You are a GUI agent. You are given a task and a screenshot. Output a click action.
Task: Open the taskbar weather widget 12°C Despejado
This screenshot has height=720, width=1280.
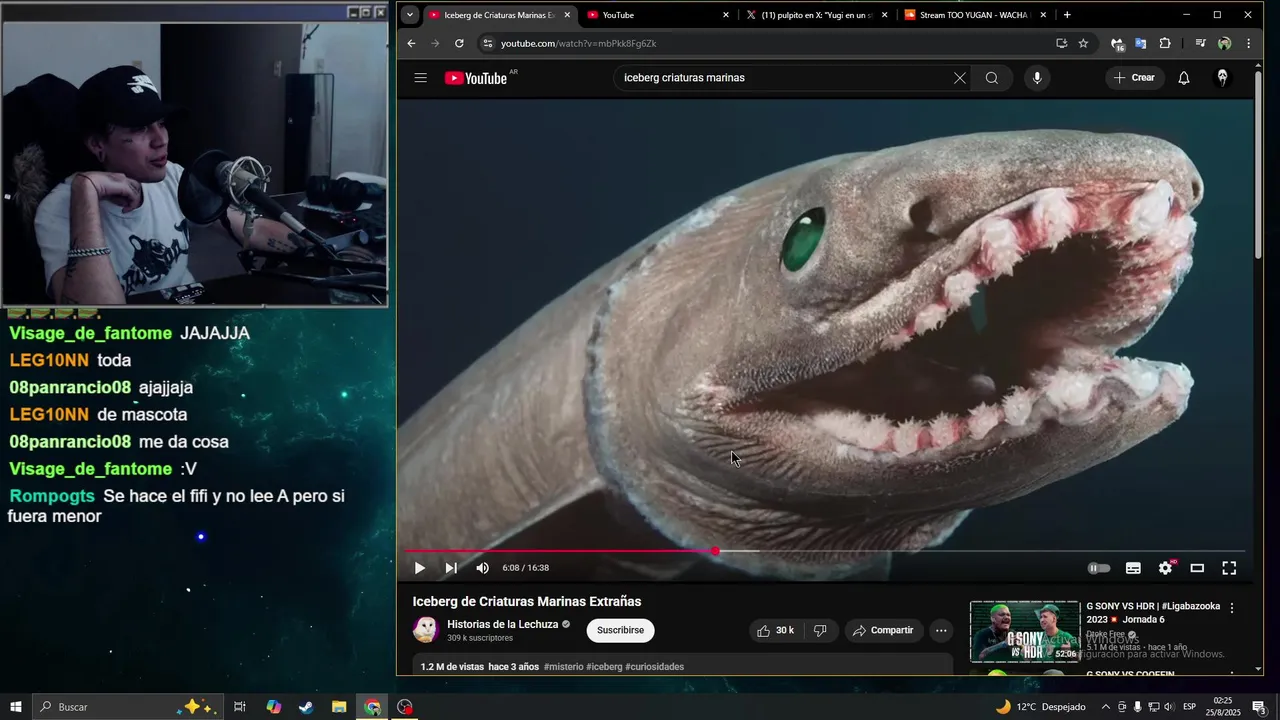[x=1040, y=707]
